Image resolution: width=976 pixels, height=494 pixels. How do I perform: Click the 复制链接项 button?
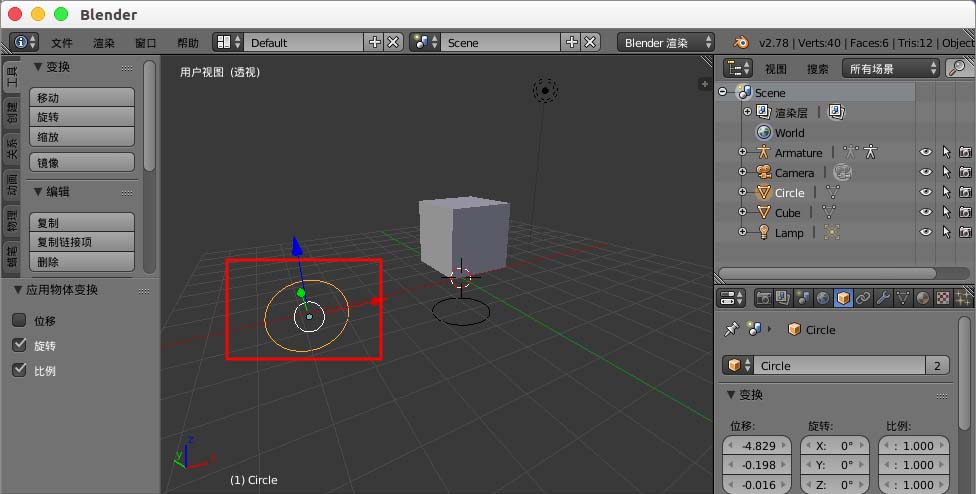(82, 242)
